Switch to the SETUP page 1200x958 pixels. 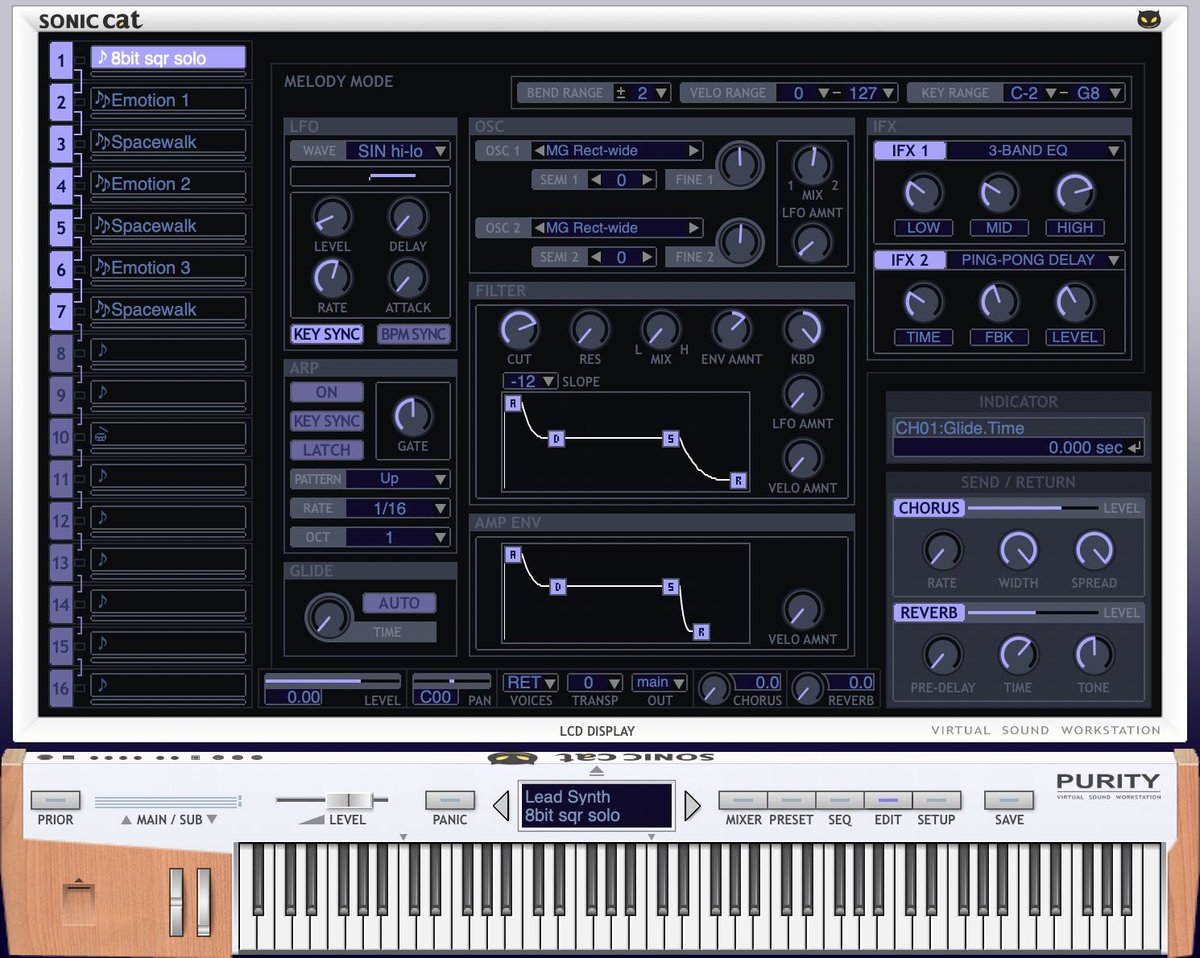point(937,801)
